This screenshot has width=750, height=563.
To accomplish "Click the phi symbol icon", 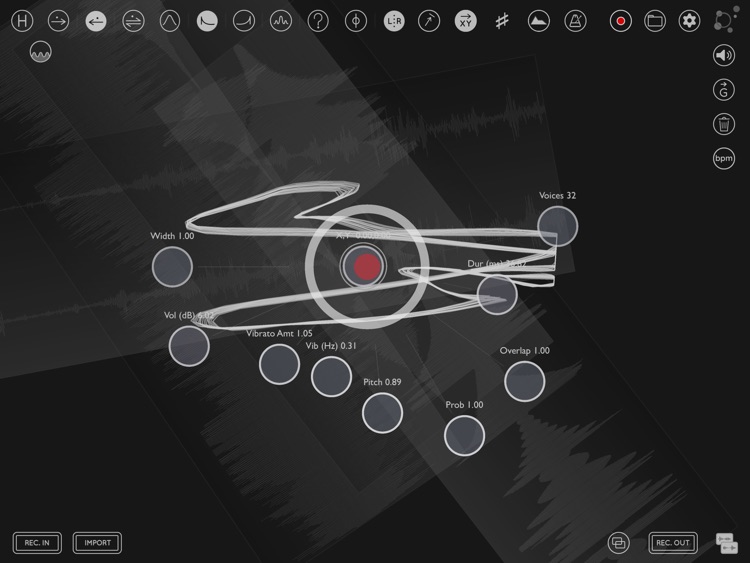I will [356, 21].
